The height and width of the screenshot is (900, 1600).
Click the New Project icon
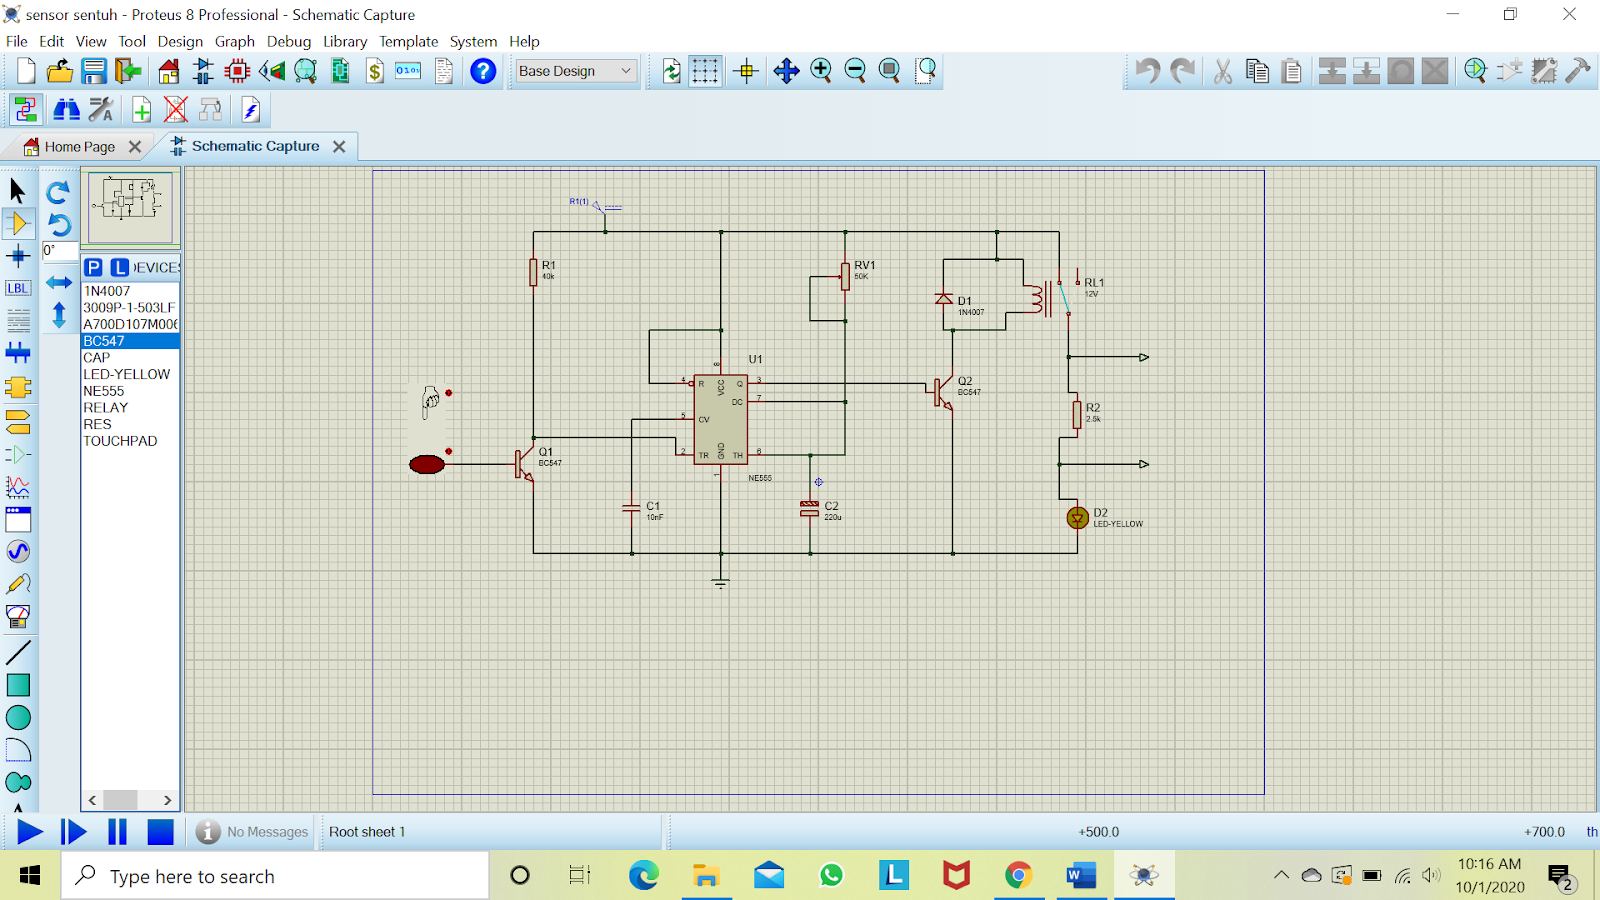point(26,71)
